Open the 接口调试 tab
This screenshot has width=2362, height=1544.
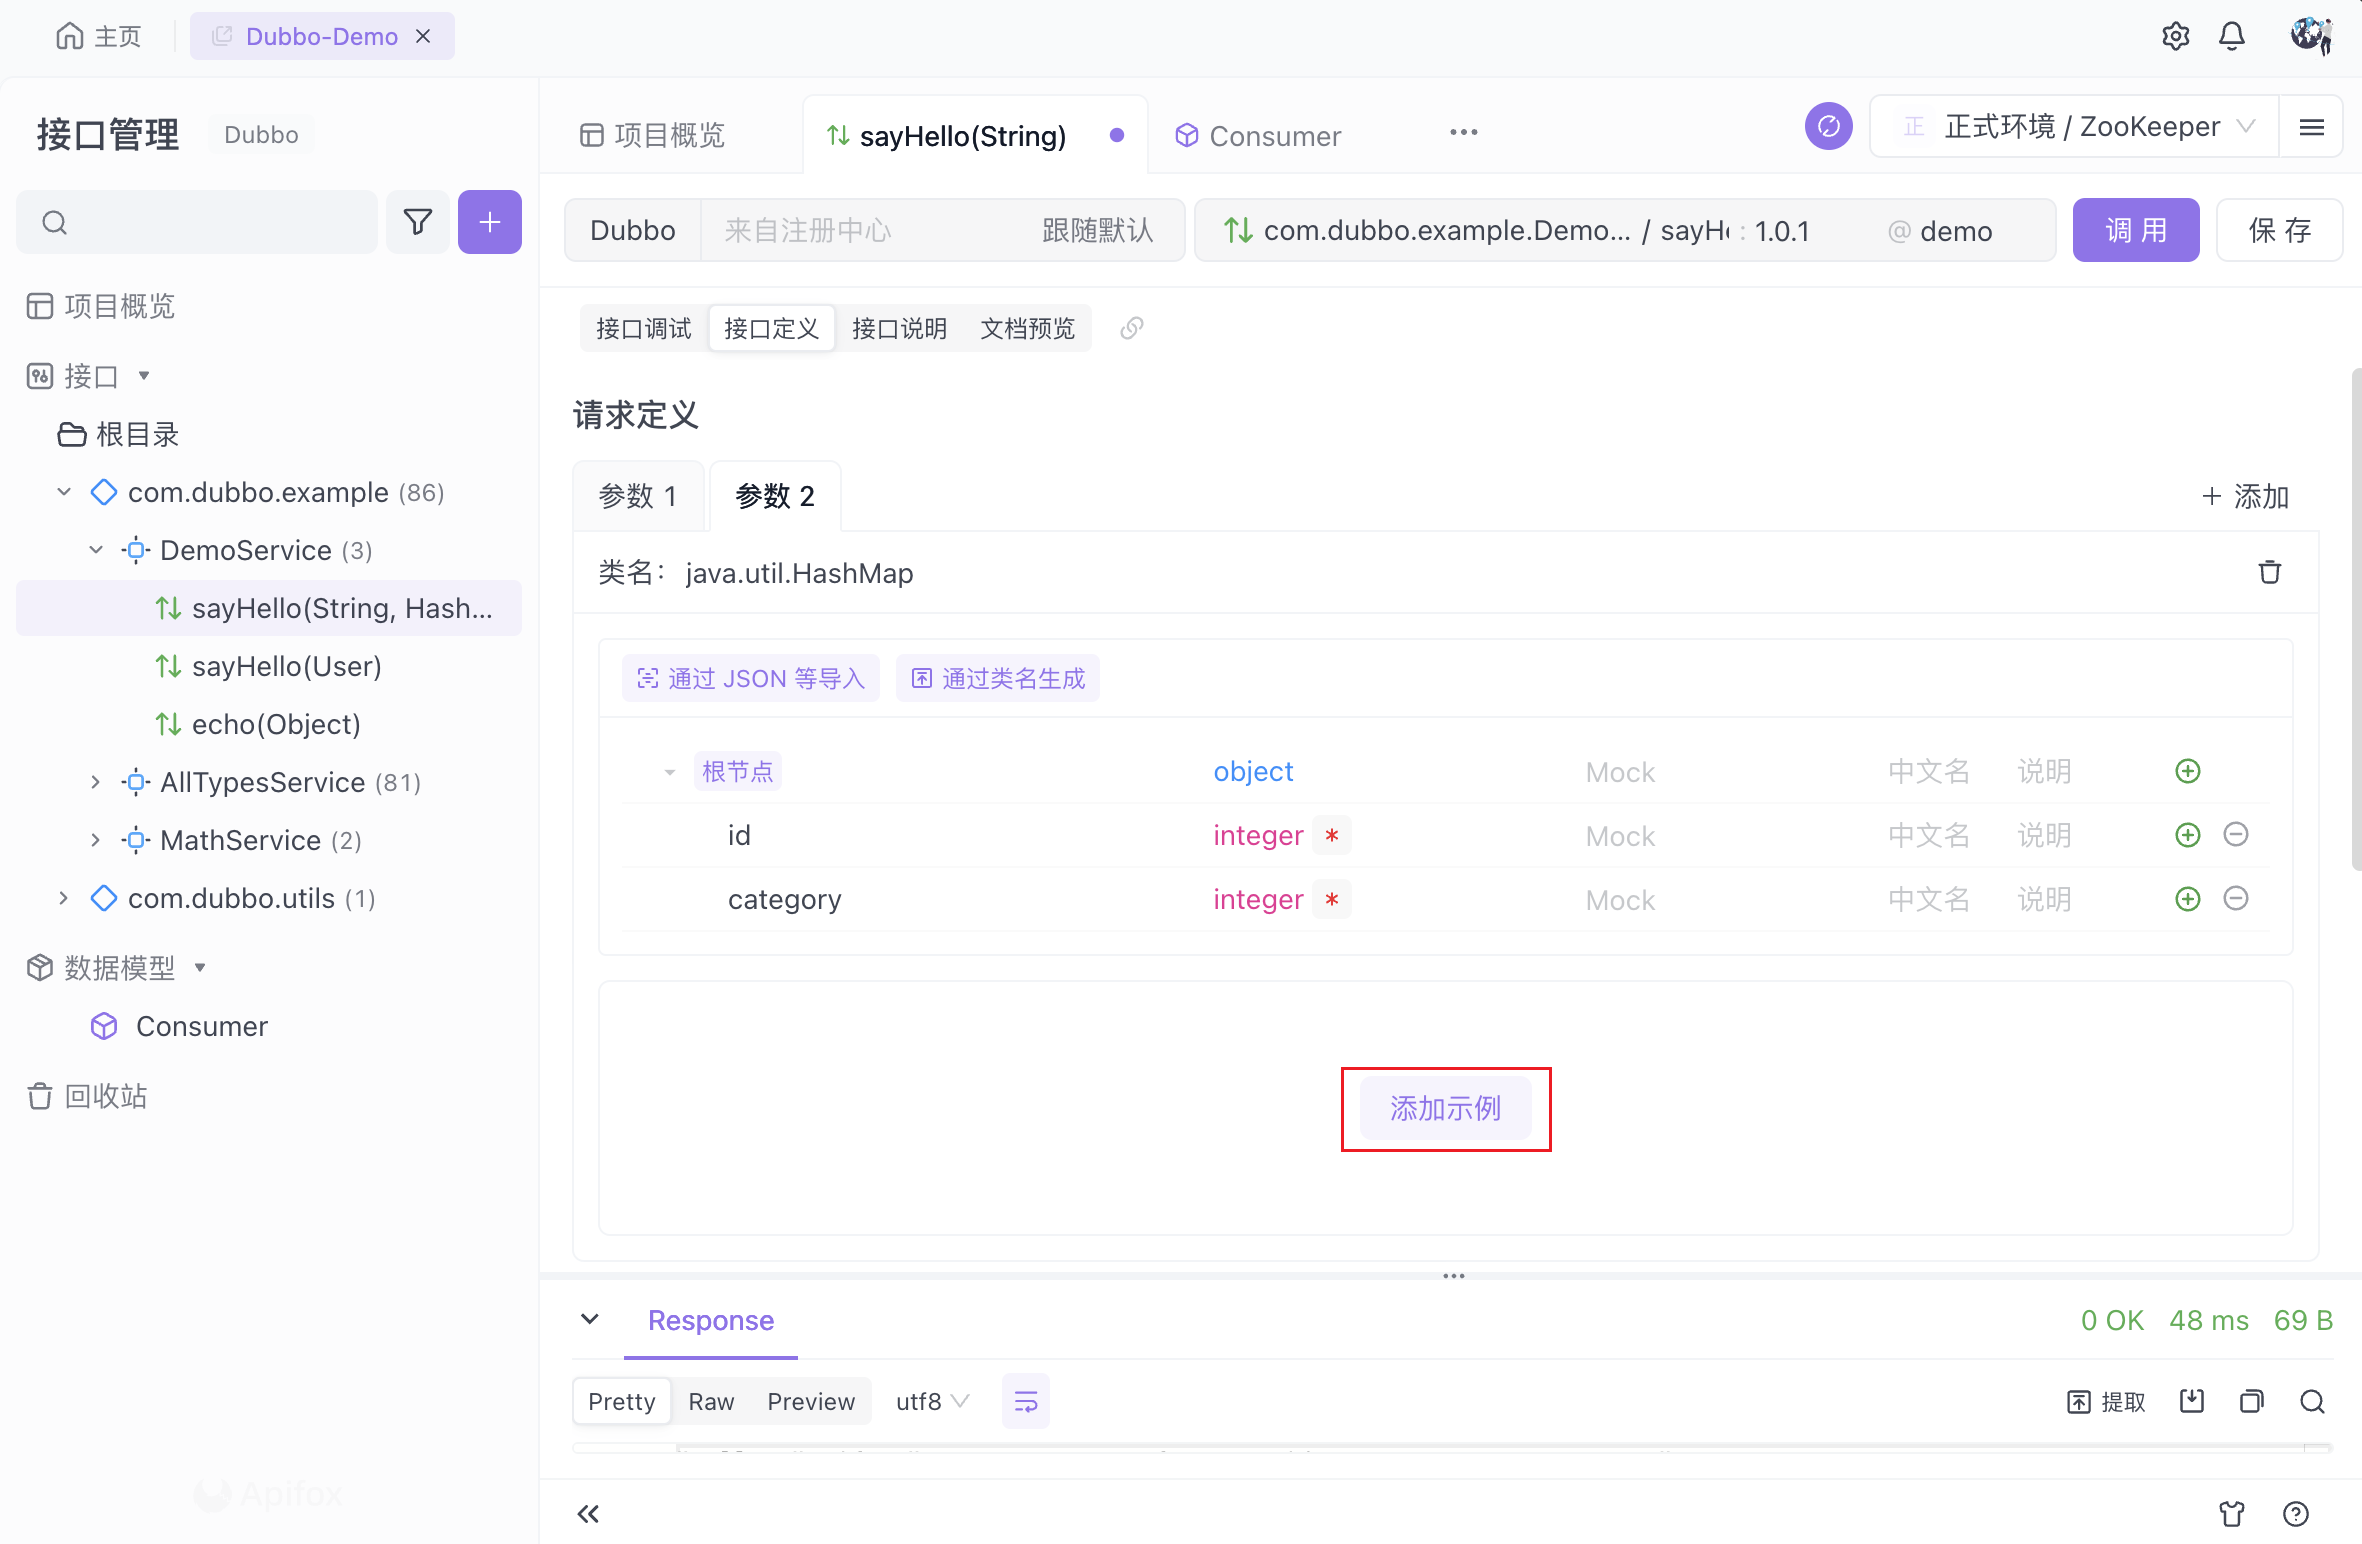pyautogui.click(x=643, y=328)
